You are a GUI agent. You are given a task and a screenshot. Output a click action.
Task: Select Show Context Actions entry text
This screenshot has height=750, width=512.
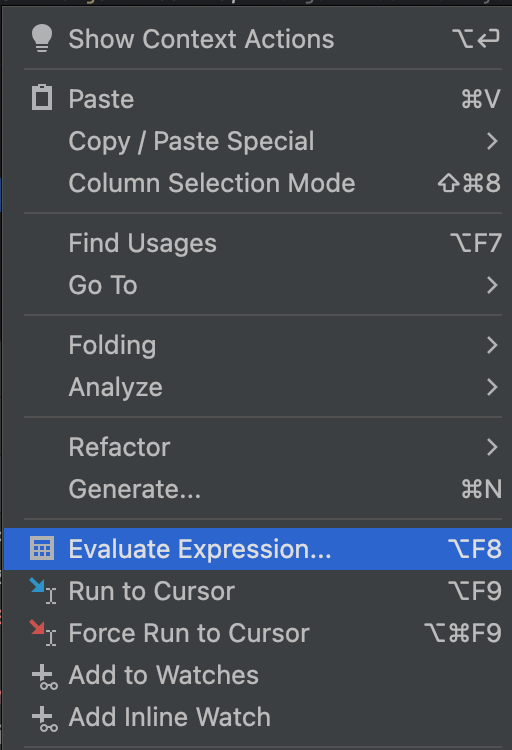pos(201,39)
